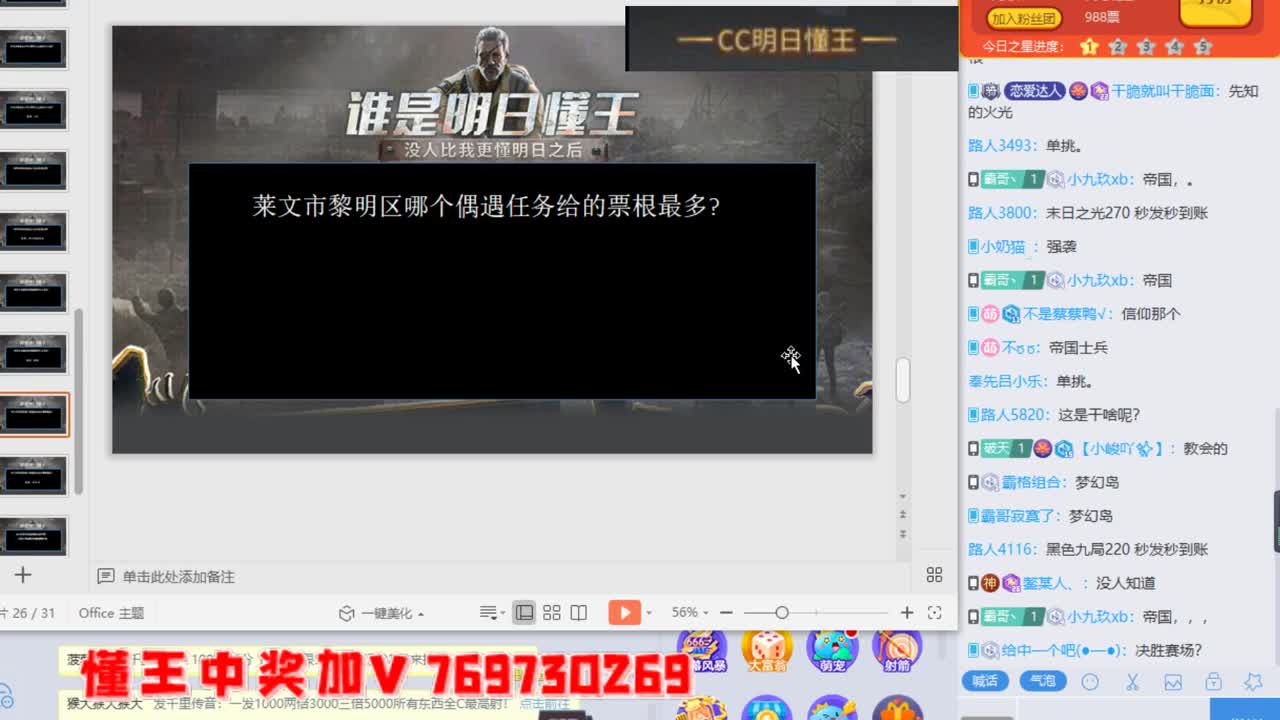Select the highlighted slide 26 thumbnail
The image size is (1280, 720).
coord(34,415)
